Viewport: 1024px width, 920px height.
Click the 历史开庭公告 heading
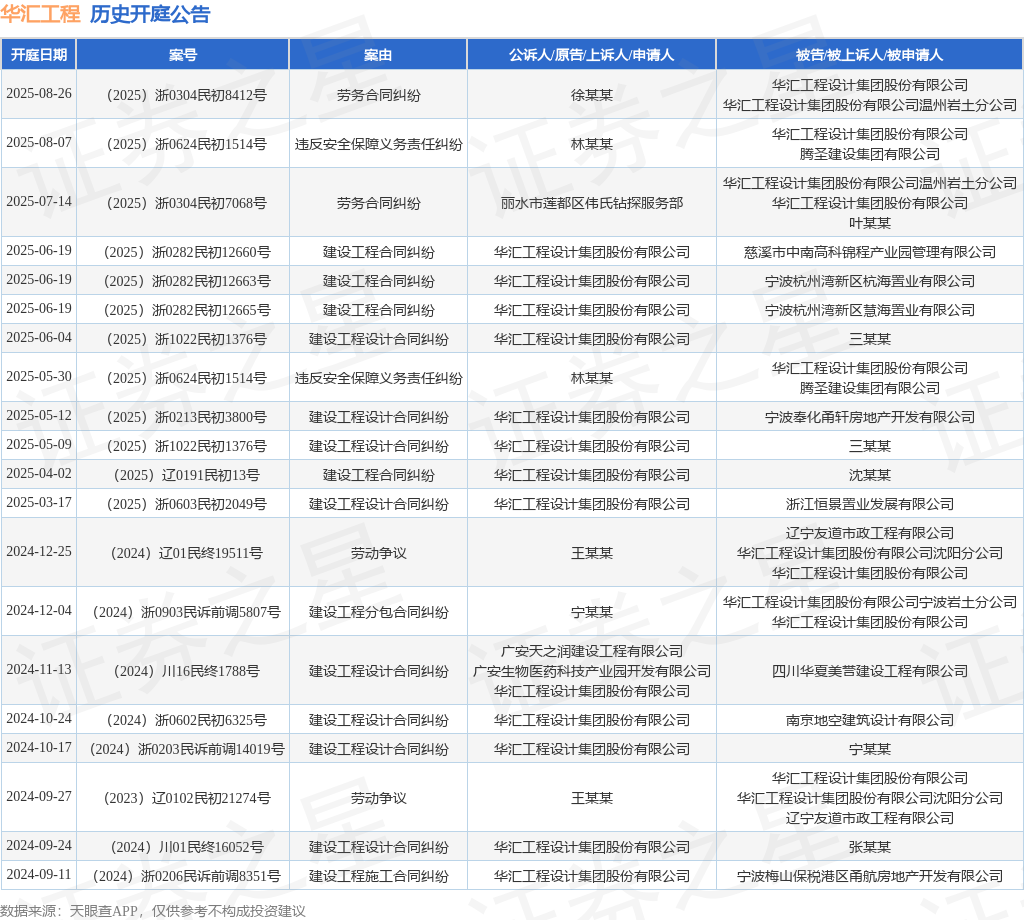point(150,14)
